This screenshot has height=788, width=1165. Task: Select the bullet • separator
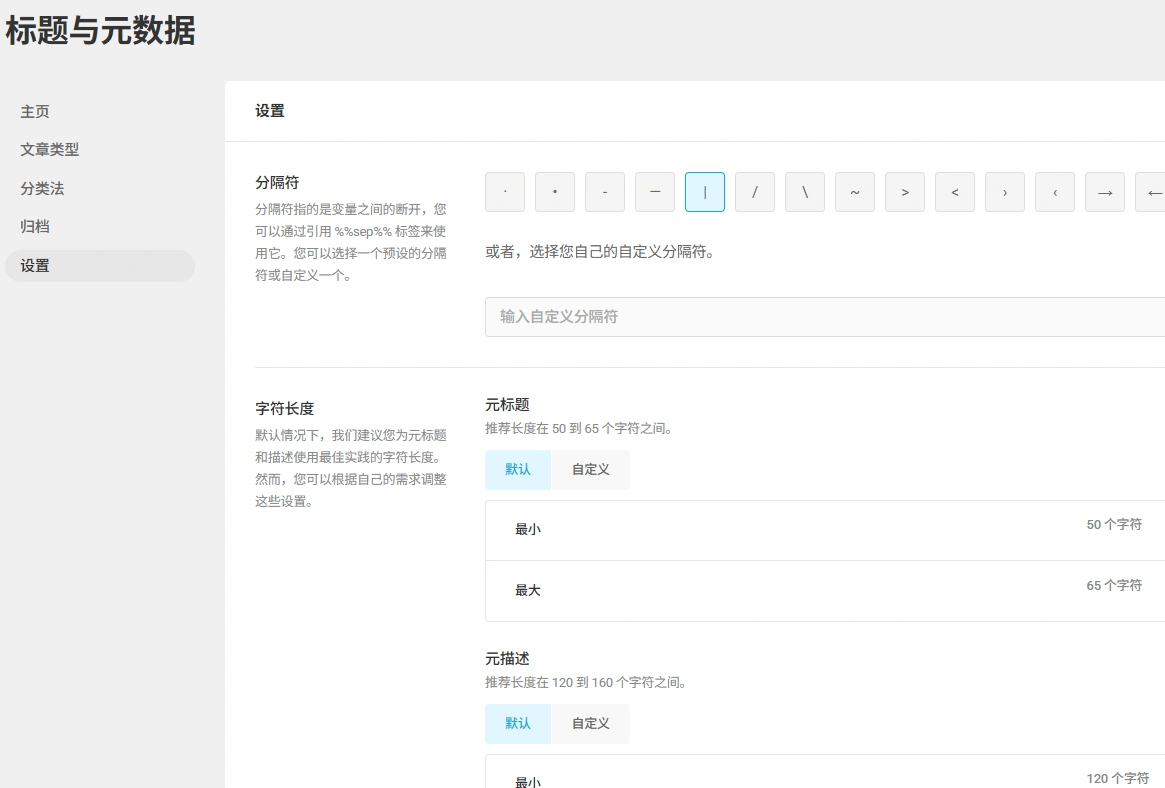[x=555, y=192]
